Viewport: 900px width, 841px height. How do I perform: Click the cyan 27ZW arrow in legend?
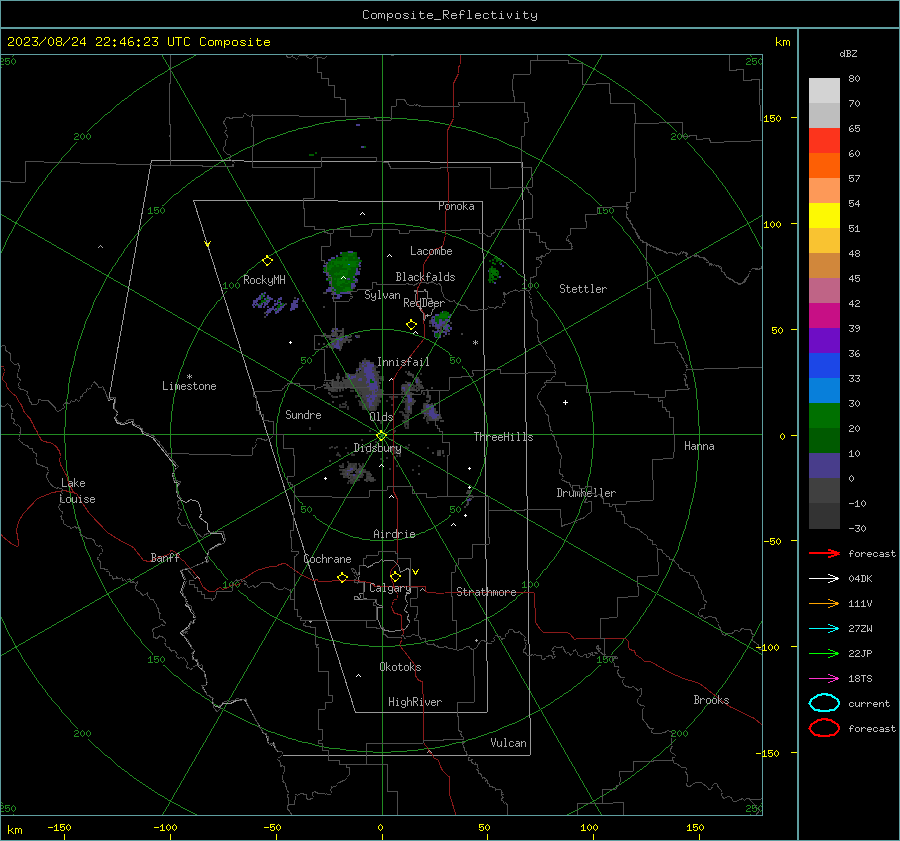click(824, 629)
